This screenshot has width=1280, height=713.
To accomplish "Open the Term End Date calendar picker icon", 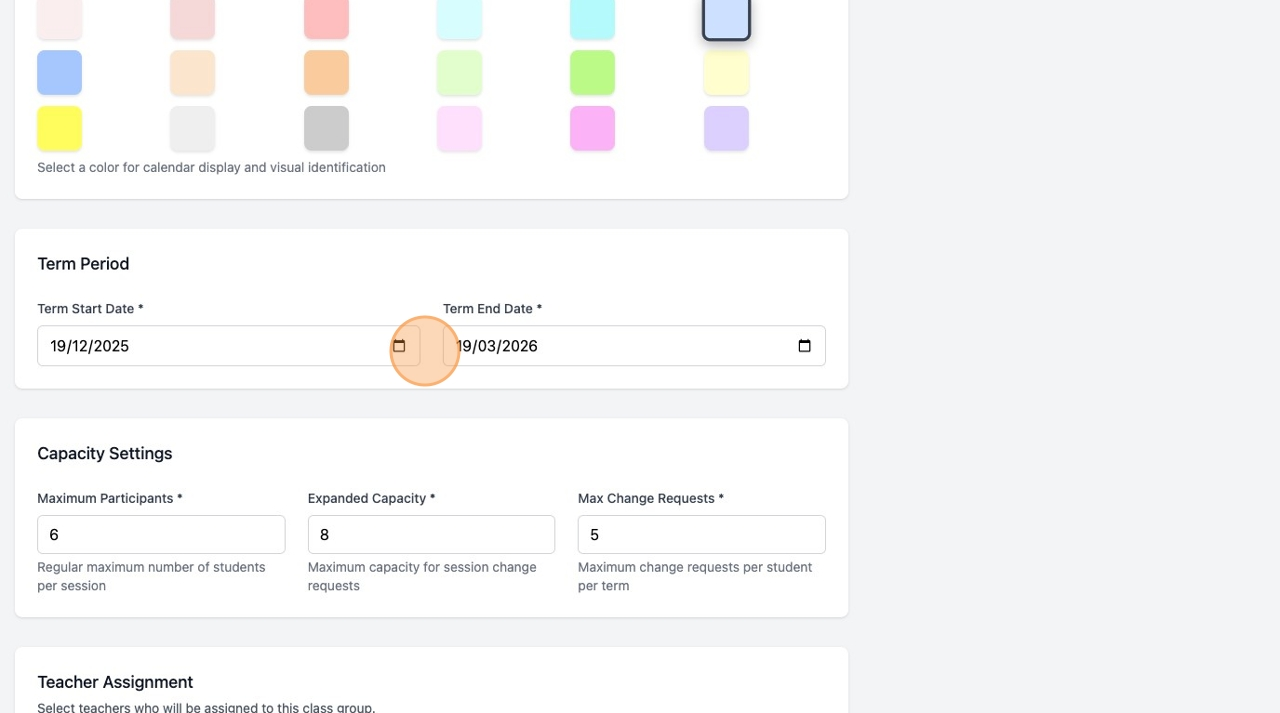I will [804, 346].
